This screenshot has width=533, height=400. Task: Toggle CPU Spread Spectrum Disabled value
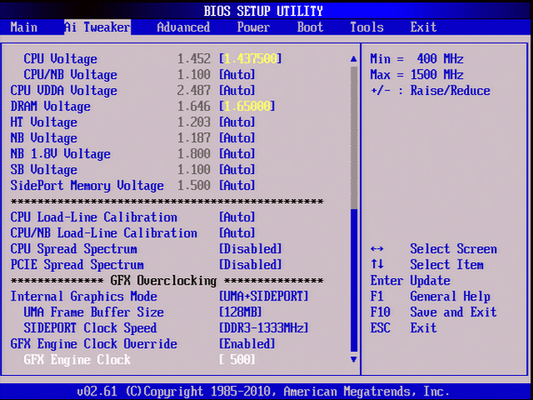(250, 249)
